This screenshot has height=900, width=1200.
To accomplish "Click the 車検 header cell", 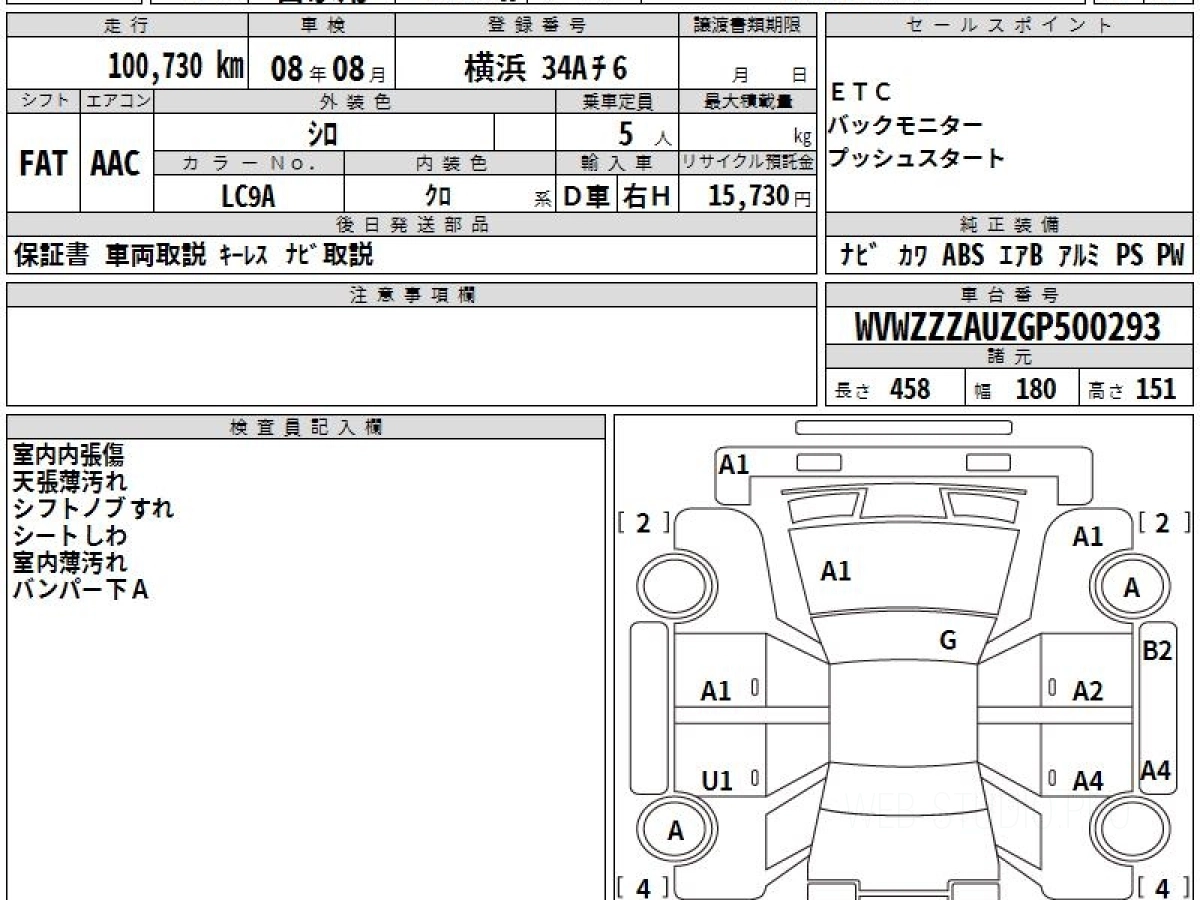I will tap(321, 26).
